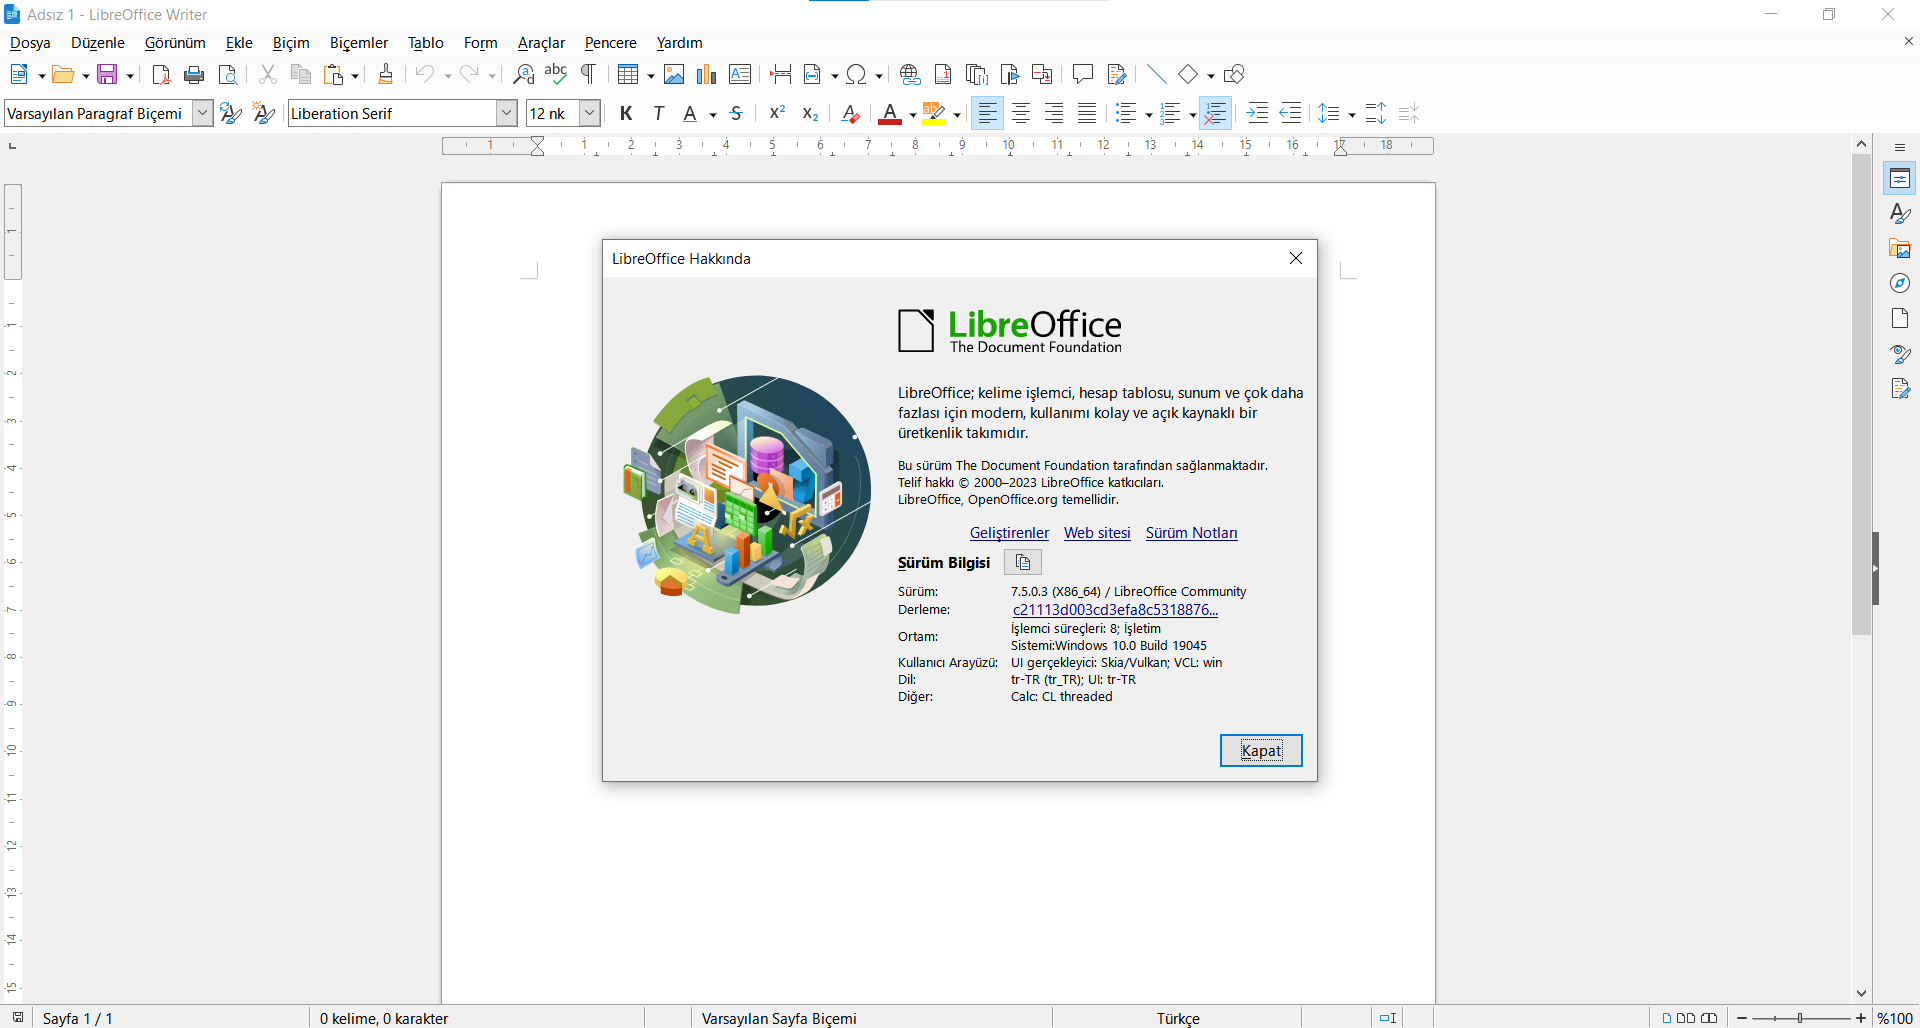Toggle formatting marks (pilcrow) display
1920x1028 pixels.
(x=589, y=75)
